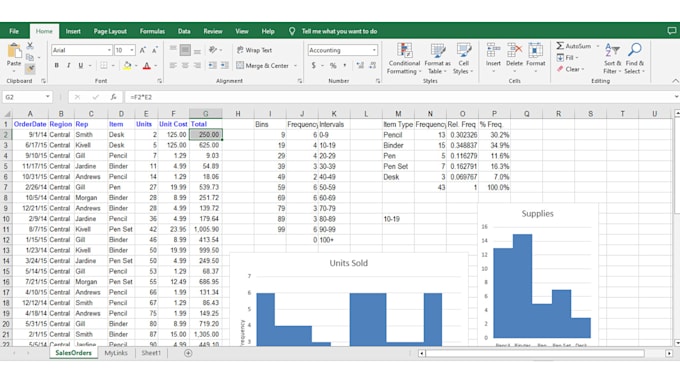The image size is (680, 383).
Task: Toggle Middle Align vertical alignment
Action: (185, 50)
